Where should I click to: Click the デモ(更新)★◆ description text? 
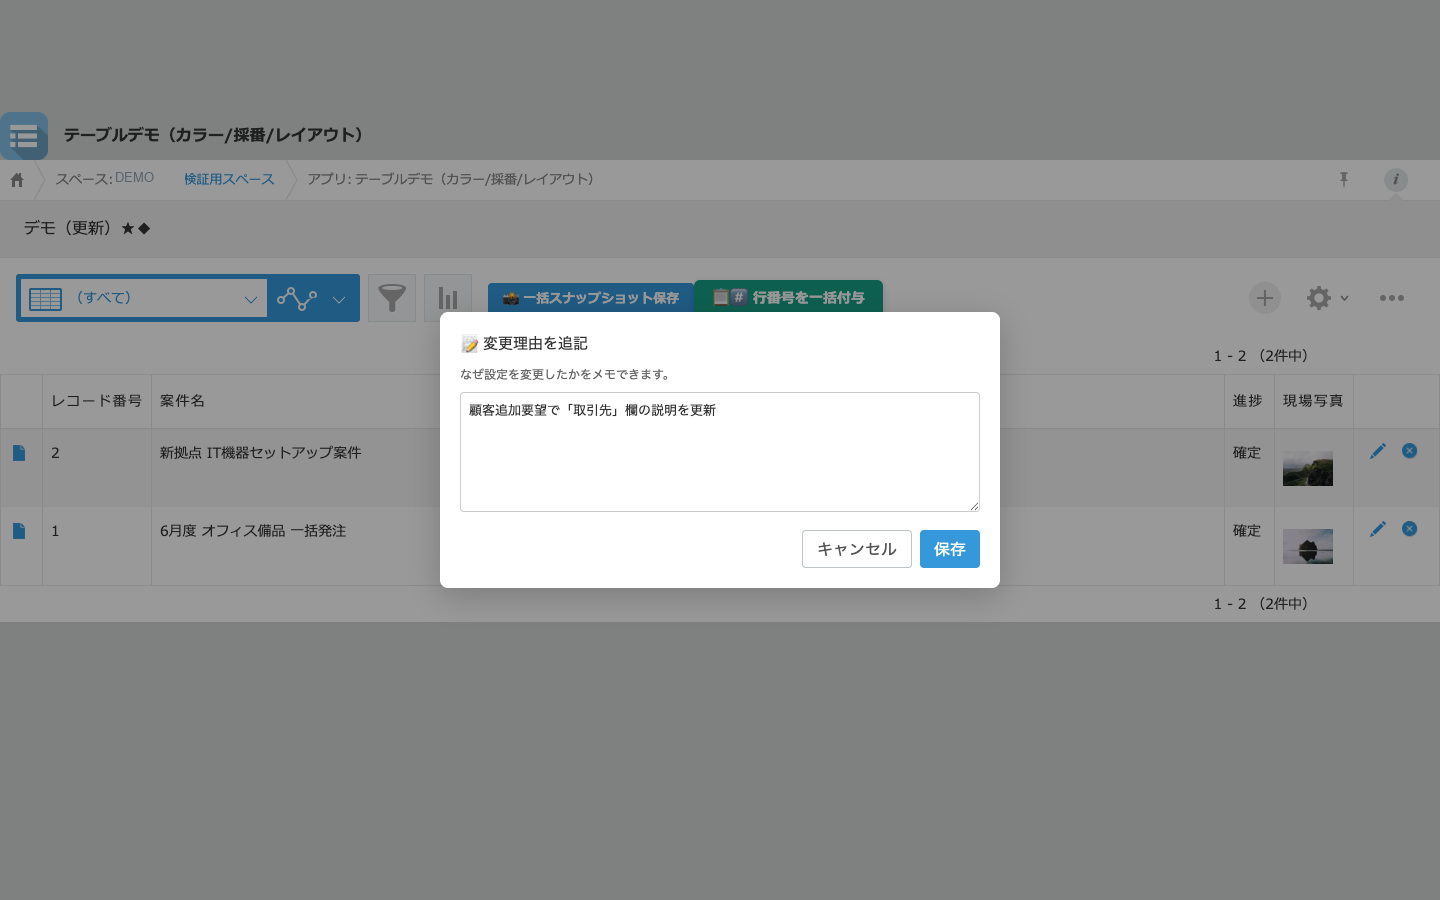87,228
